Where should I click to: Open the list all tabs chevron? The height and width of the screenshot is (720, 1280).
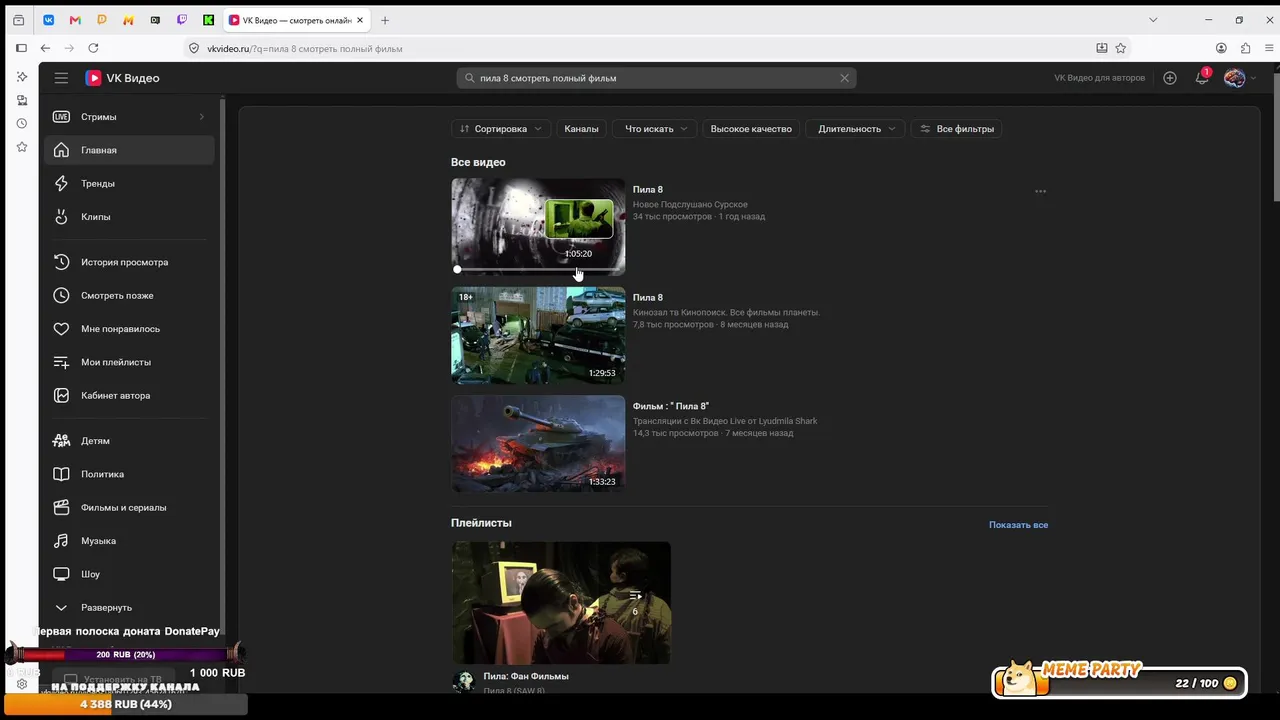pos(1153,20)
